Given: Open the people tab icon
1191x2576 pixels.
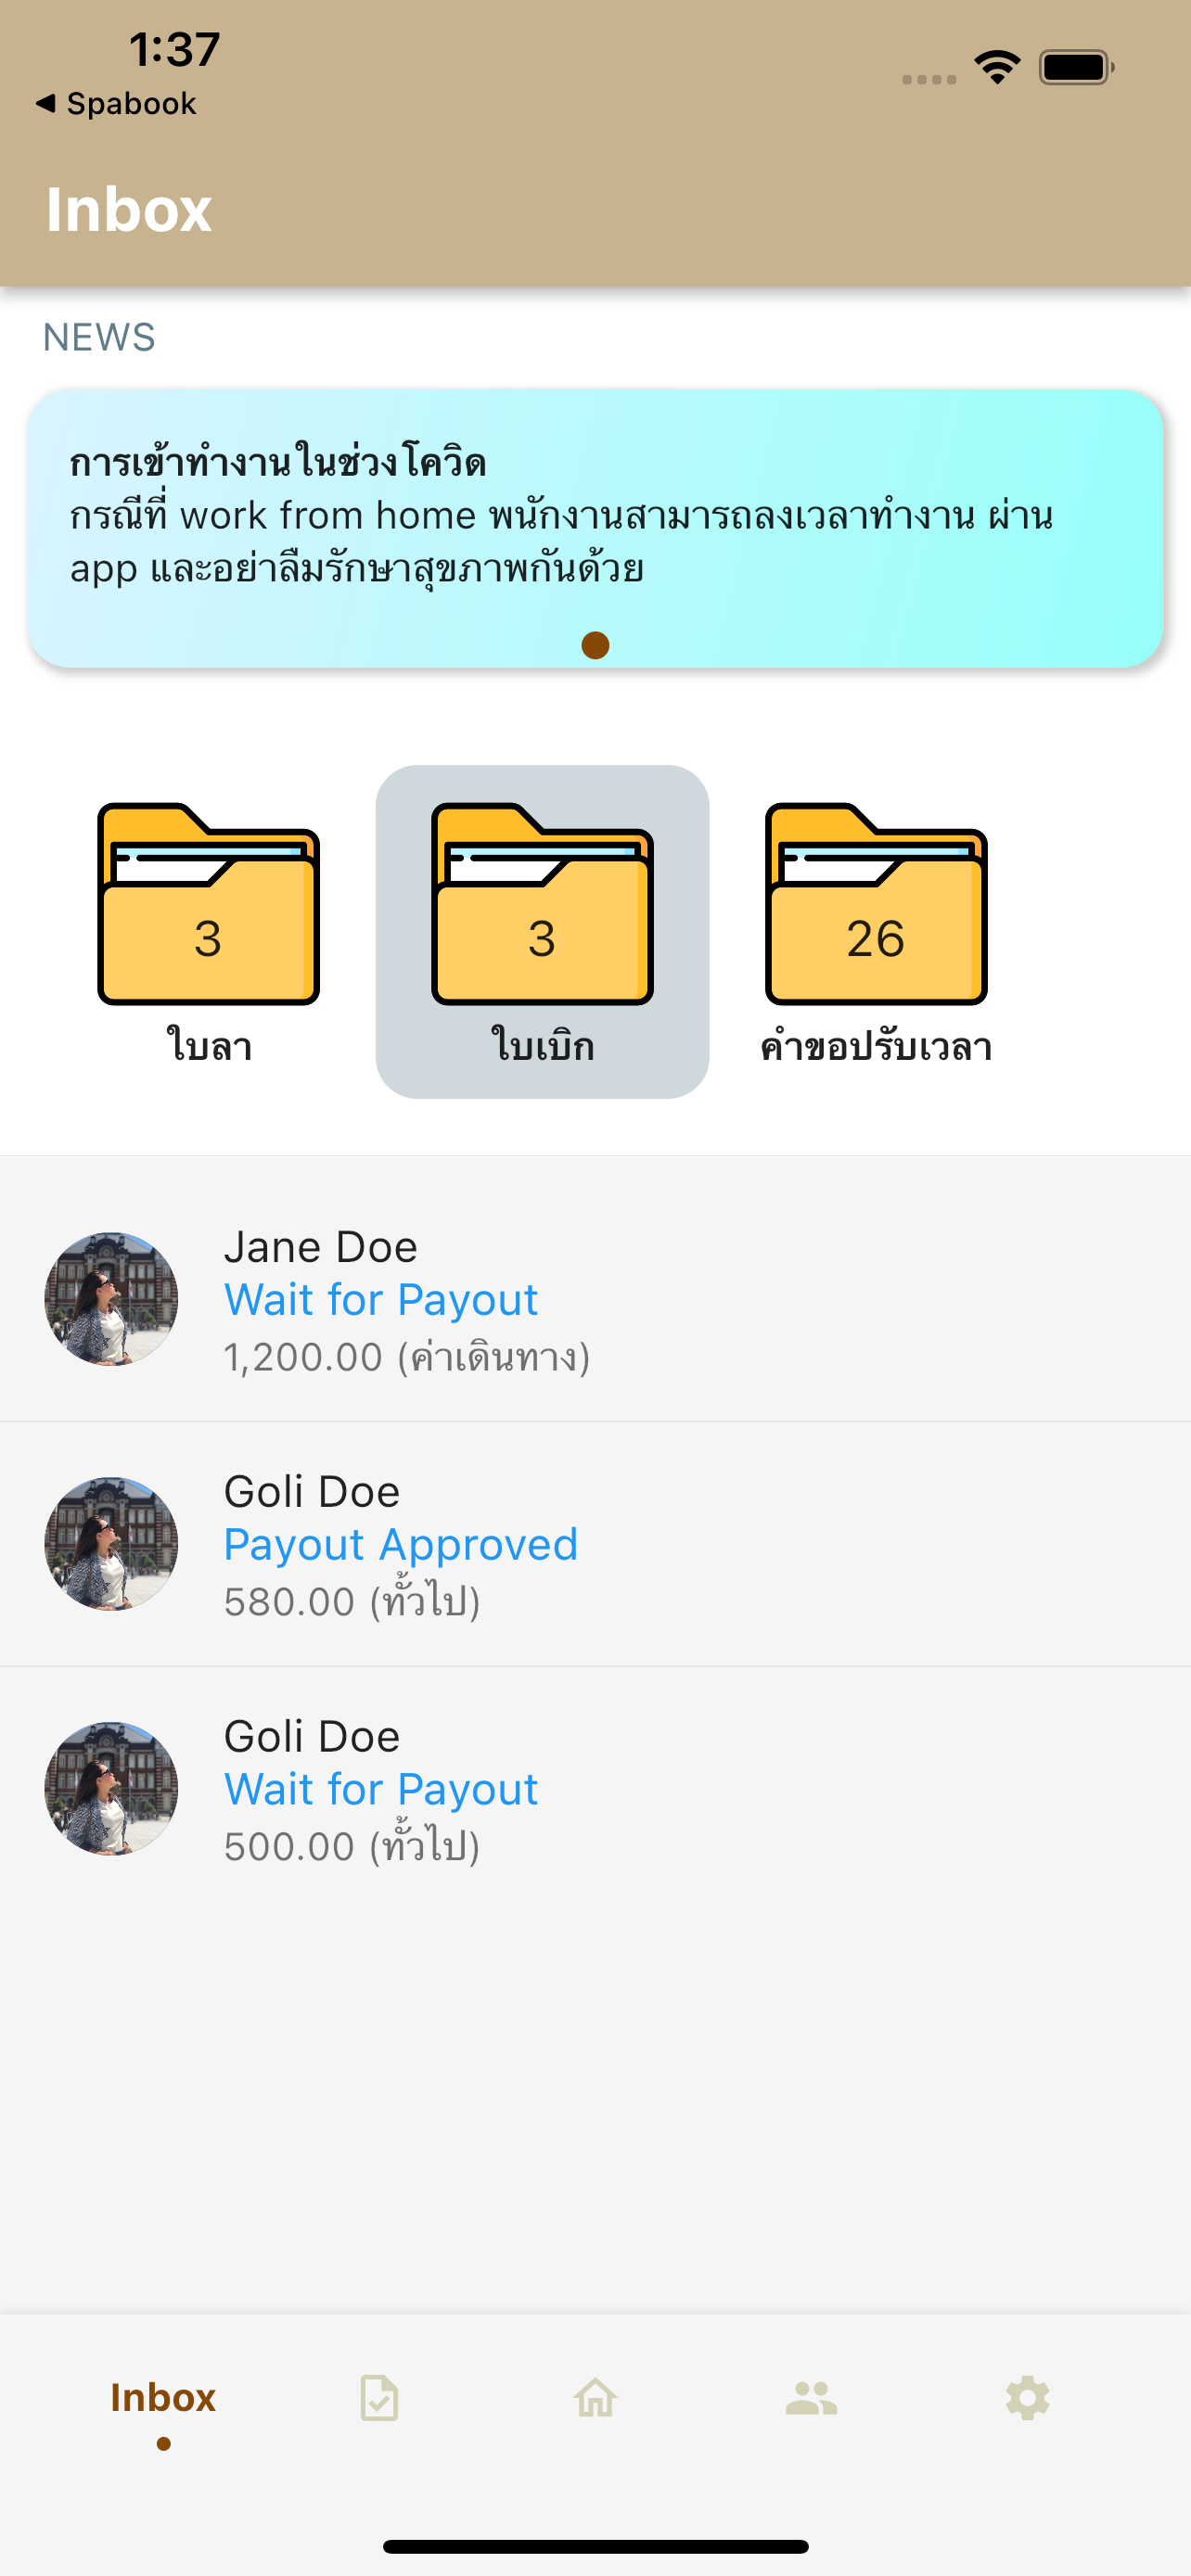Looking at the screenshot, I should [811, 2398].
